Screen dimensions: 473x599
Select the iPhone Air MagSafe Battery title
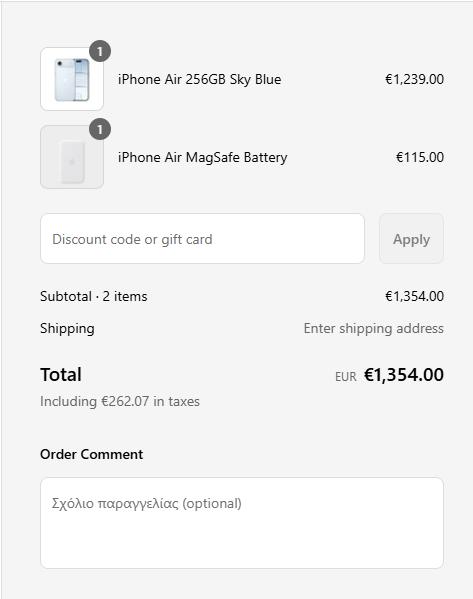coord(202,157)
